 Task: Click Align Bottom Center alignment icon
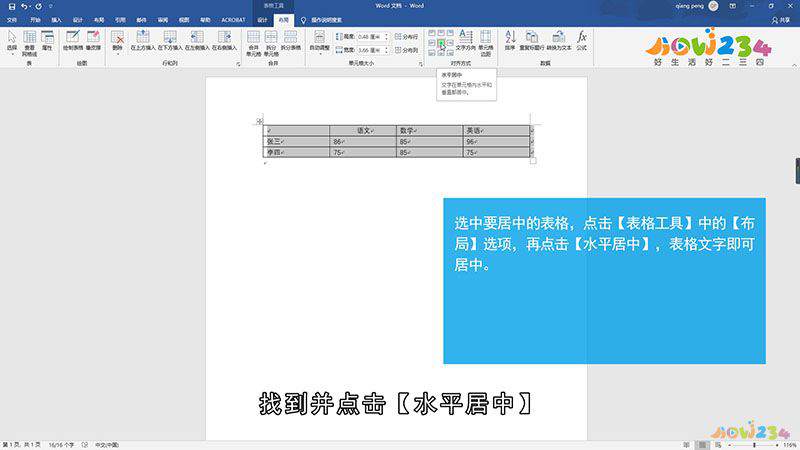coord(441,53)
